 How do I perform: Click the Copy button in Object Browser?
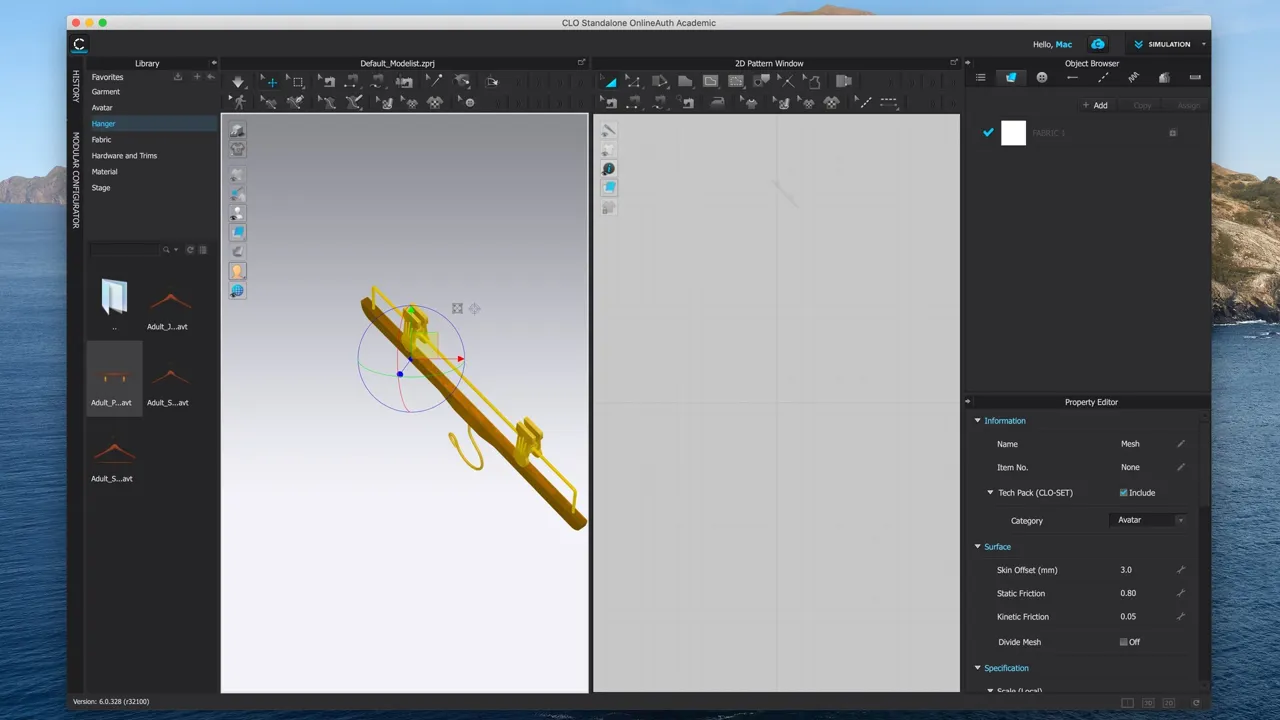[x=1142, y=105]
